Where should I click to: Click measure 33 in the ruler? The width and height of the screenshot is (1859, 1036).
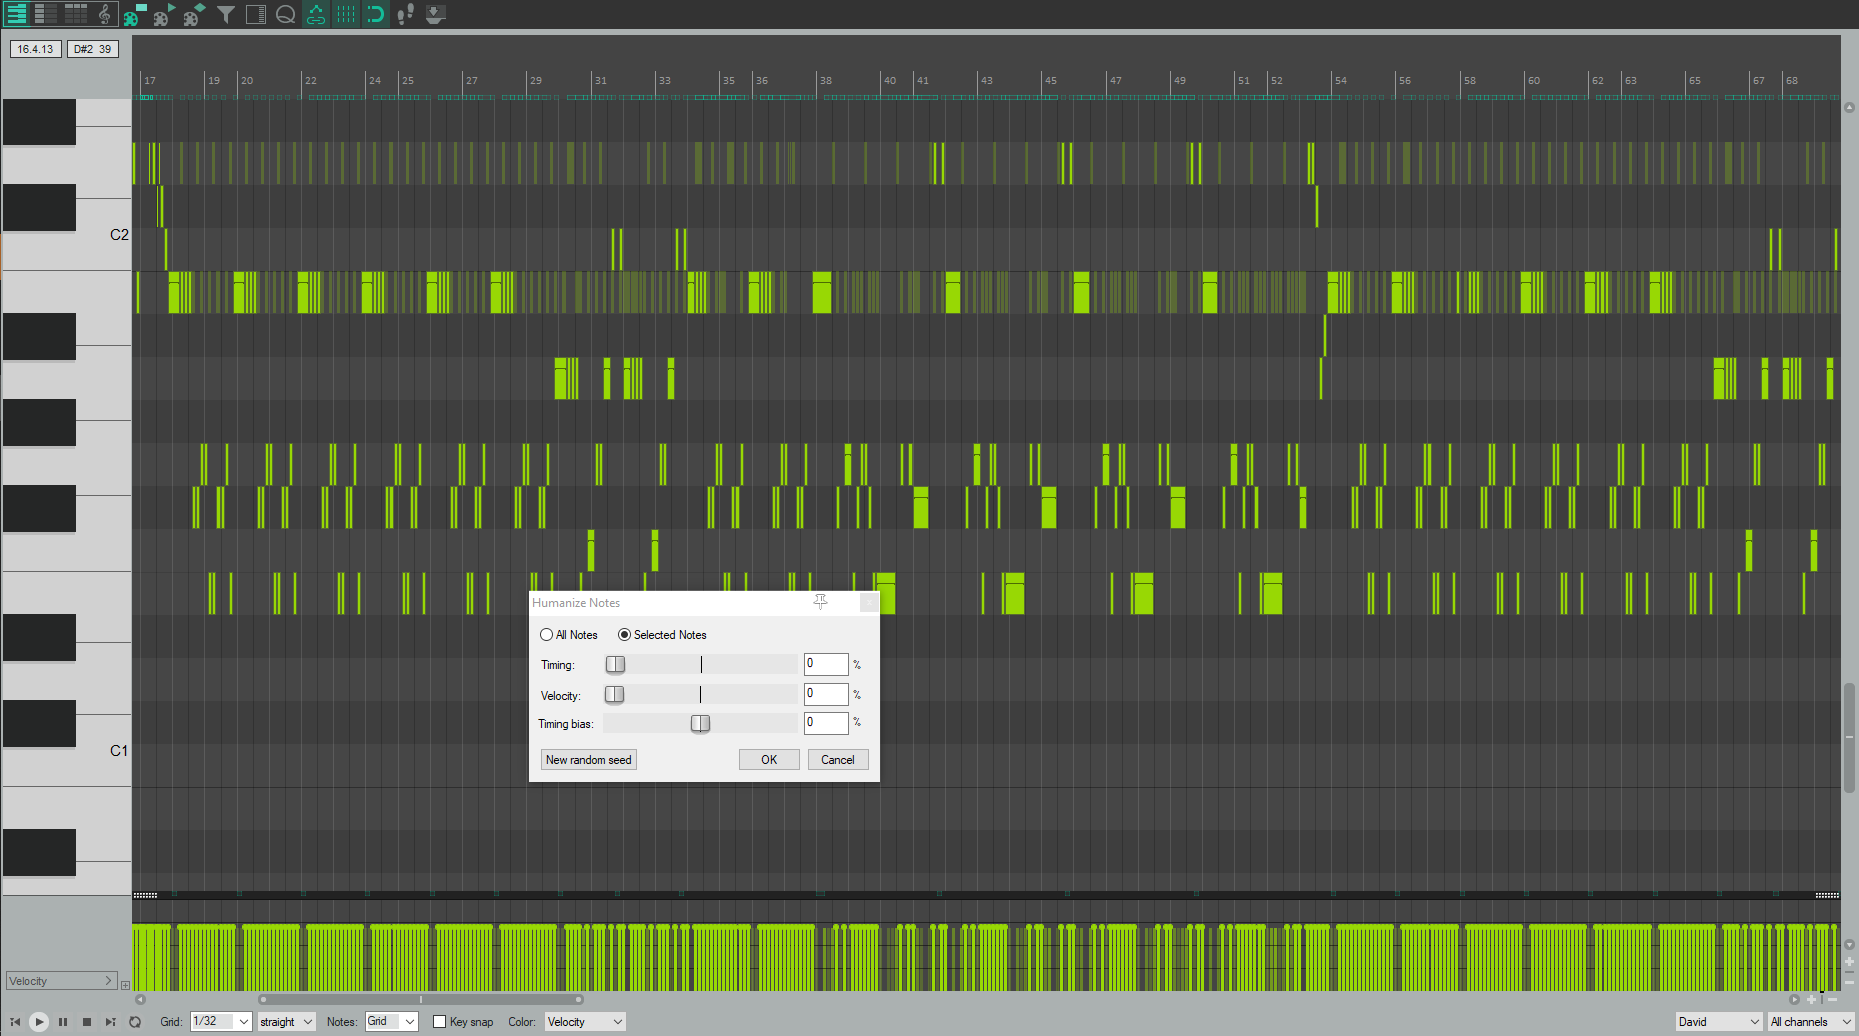(664, 80)
